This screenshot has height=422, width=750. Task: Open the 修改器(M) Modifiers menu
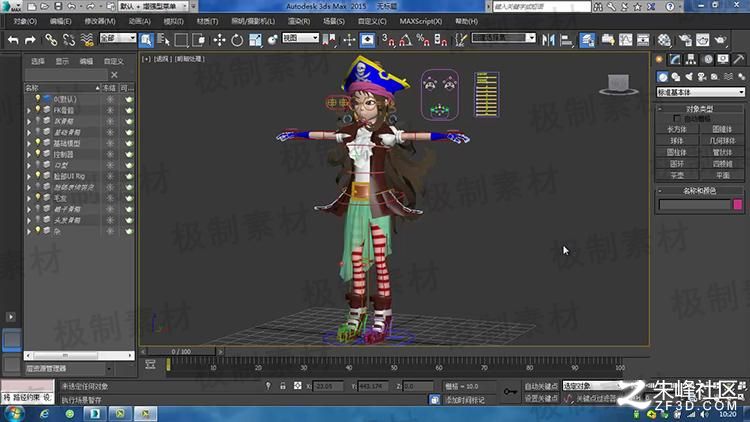click(x=99, y=22)
